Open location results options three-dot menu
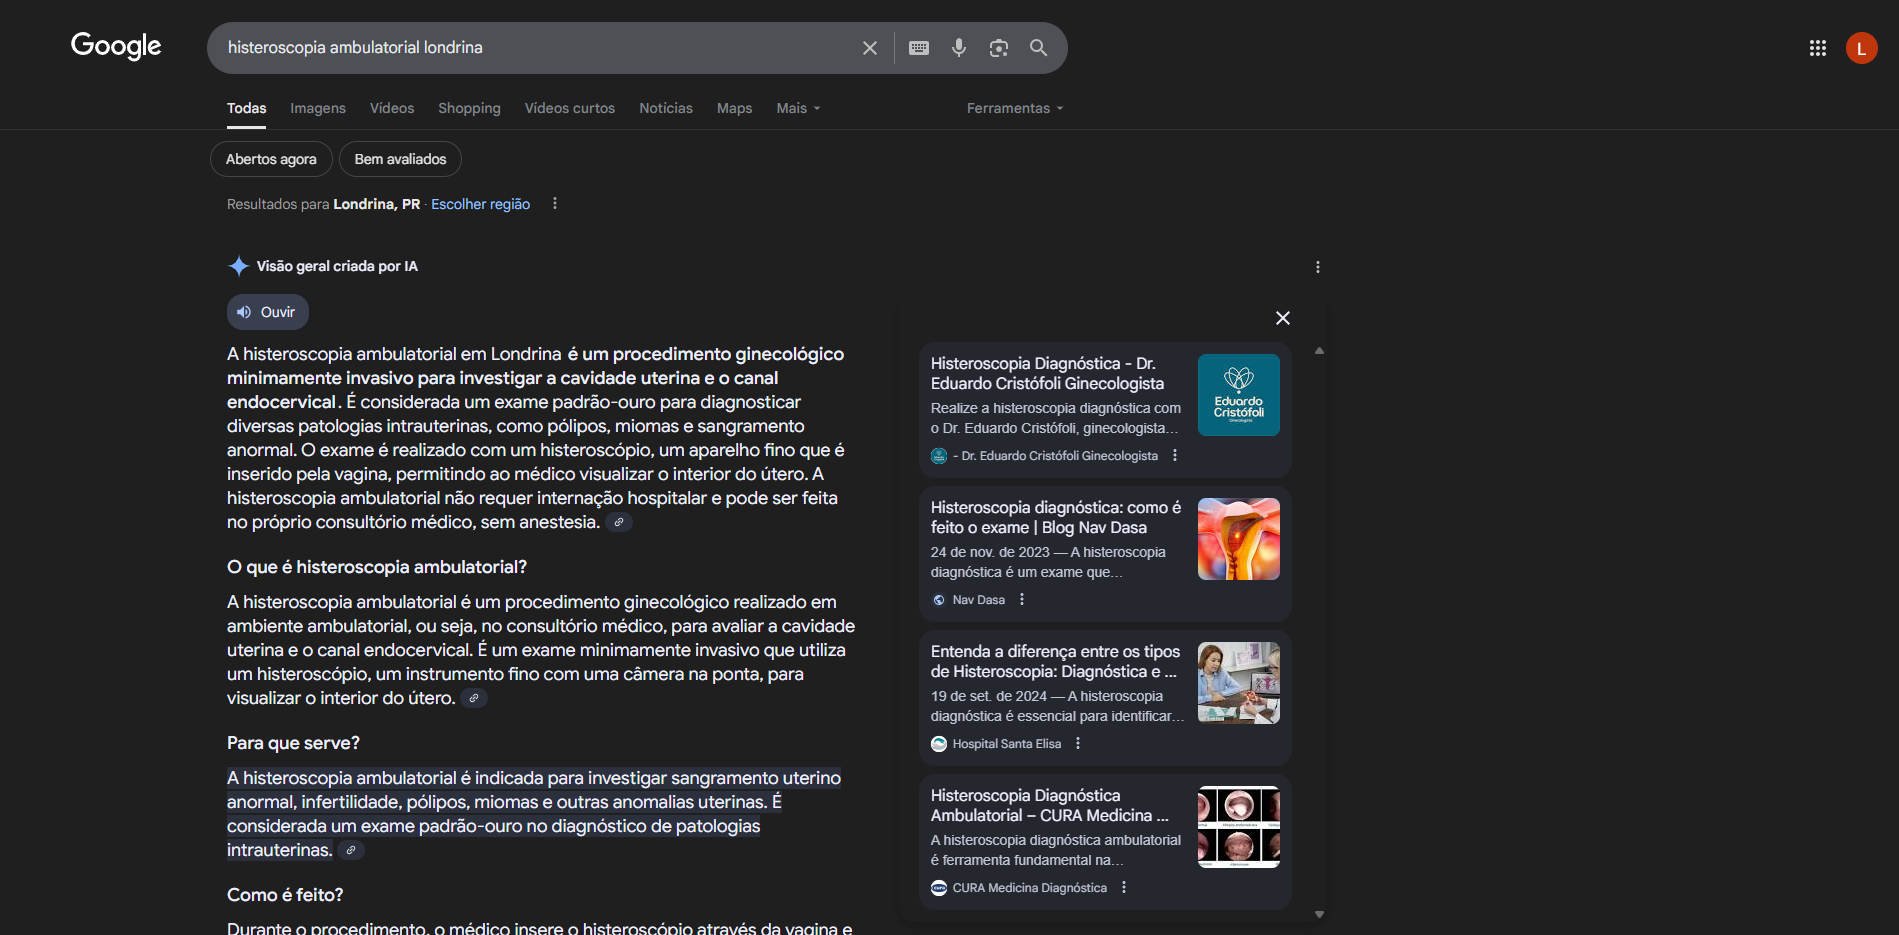 (555, 204)
